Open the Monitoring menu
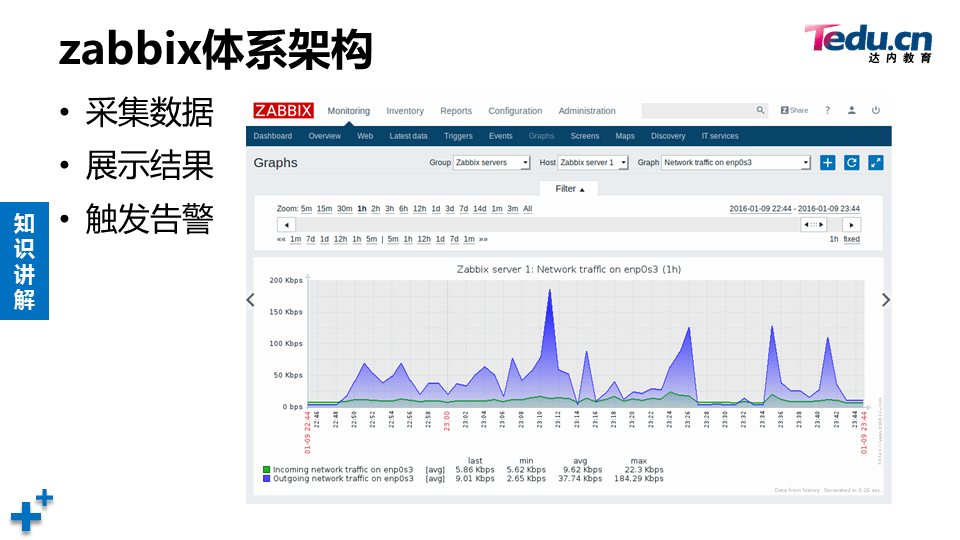This screenshot has height=540, width=960. point(348,111)
